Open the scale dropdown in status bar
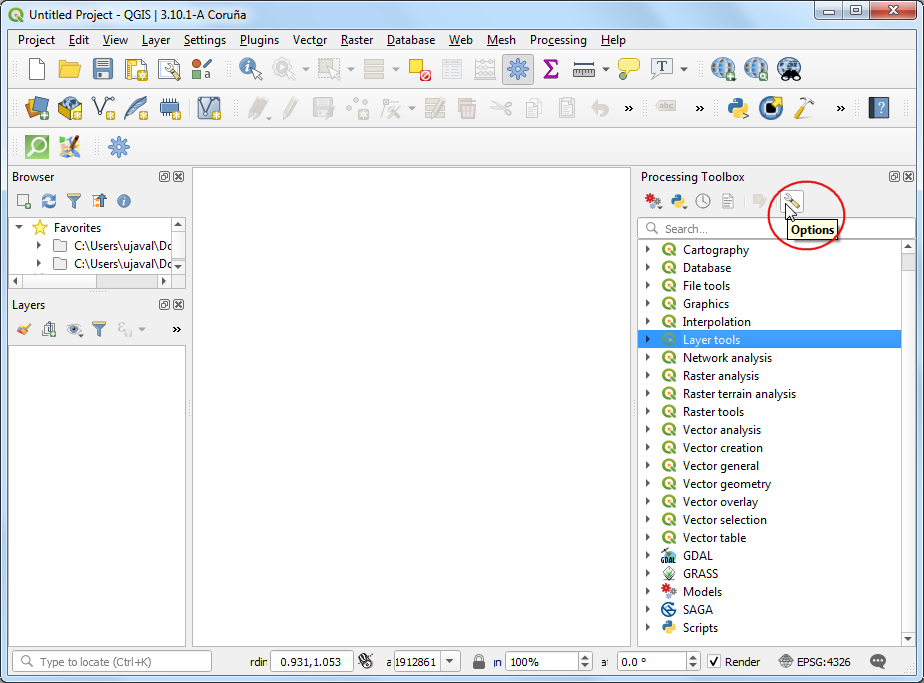The width and height of the screenshot is (924, 683). pyautogui.click(x=450, y=661)
